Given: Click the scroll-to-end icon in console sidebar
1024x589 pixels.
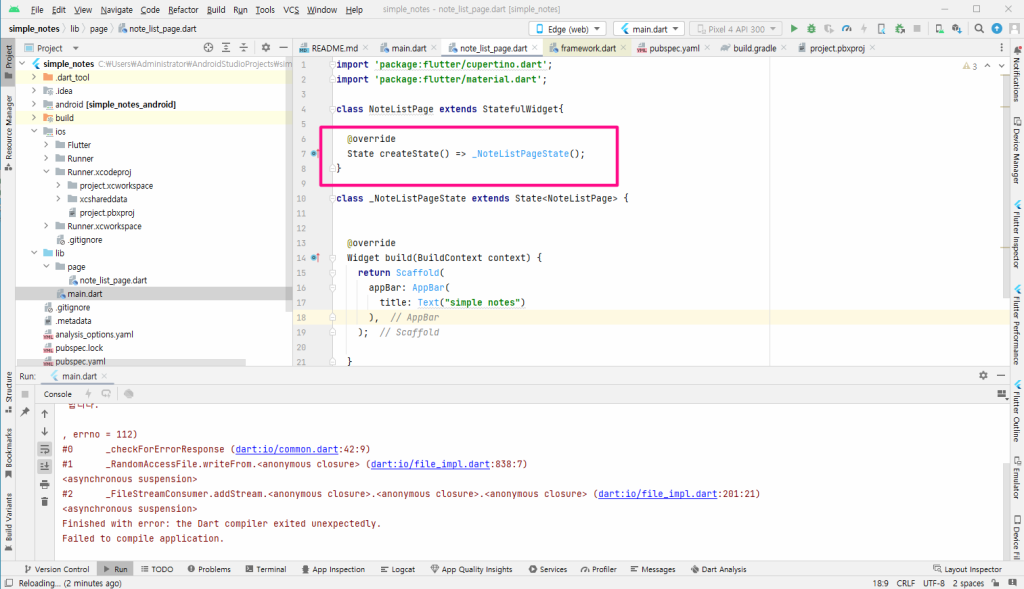Looking at the screenshot, I should (44, 466).
